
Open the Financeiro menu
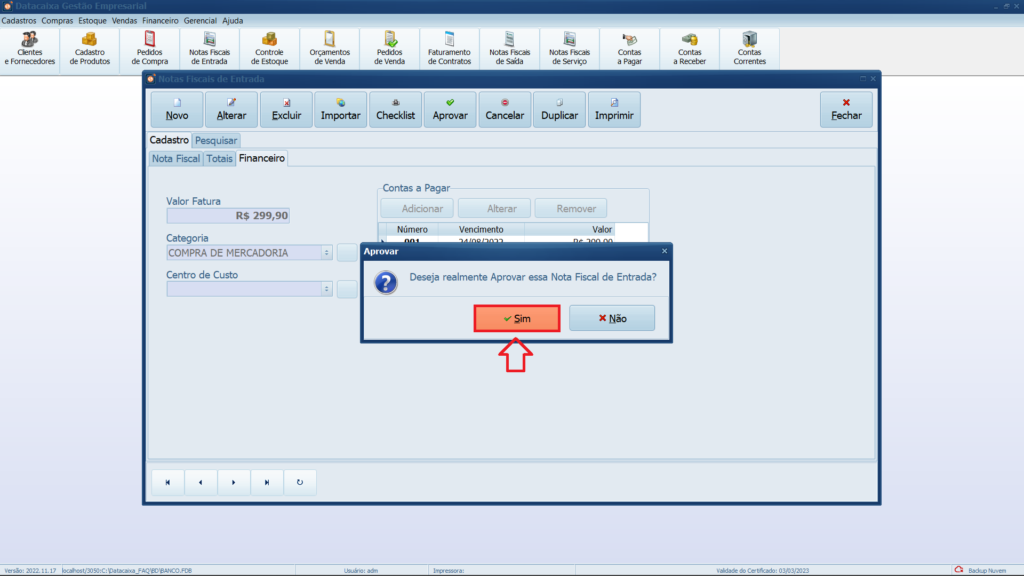tap(160, 20)
